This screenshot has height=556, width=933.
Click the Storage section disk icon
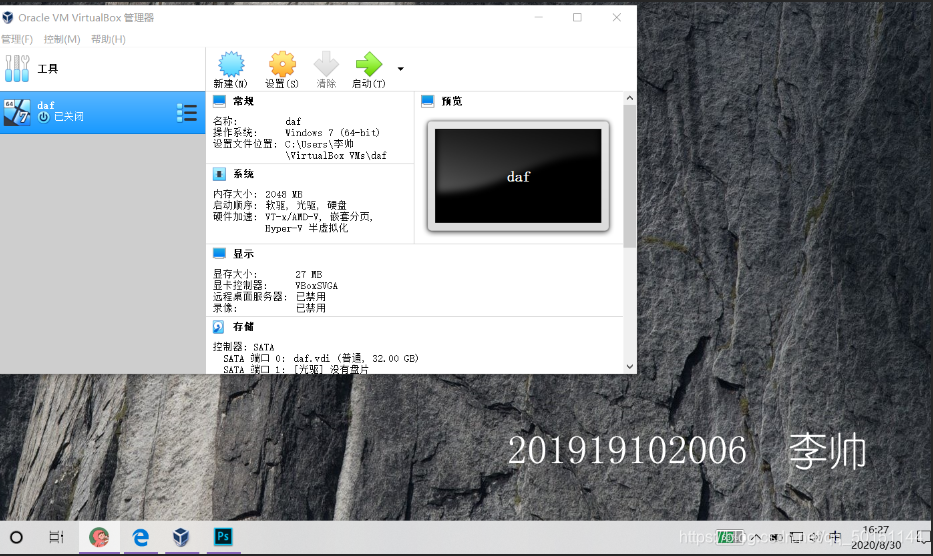coord(218,327)
